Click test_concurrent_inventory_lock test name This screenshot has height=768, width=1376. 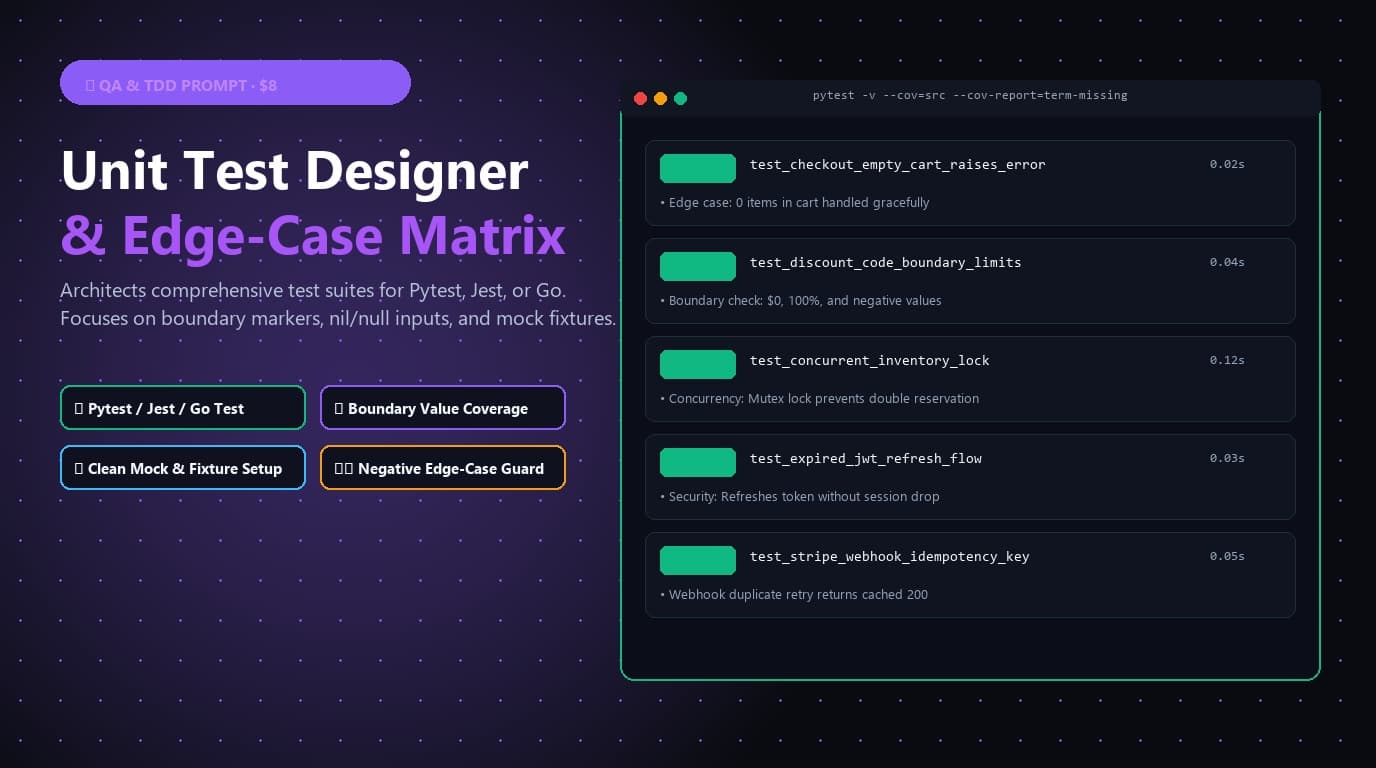[870, 360]
